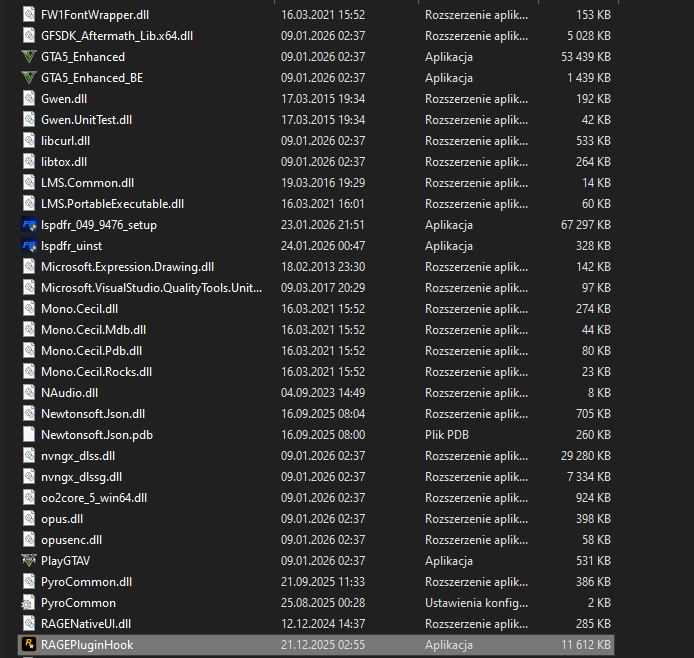Select the lspdfr_049_9476_setup installer icon
694x658 pixels.
29,225
